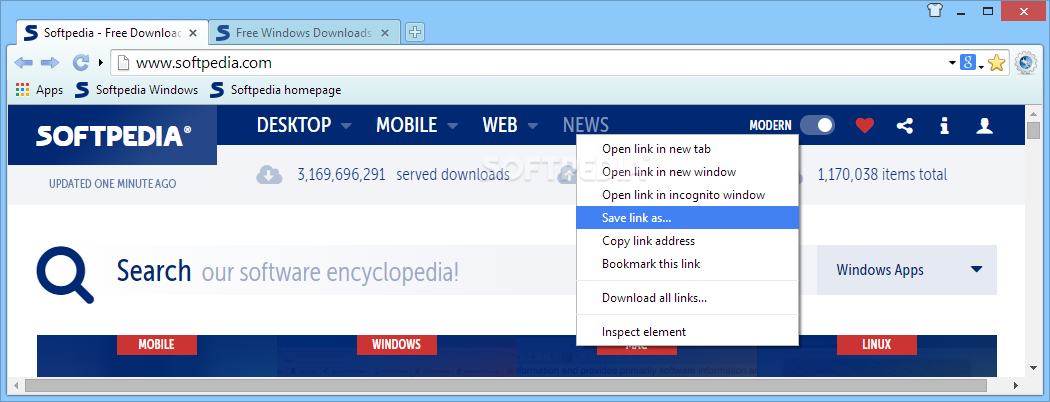Select Open link in new tab
The width and height of the screenshot is (1050, 402).
point(688,149)
